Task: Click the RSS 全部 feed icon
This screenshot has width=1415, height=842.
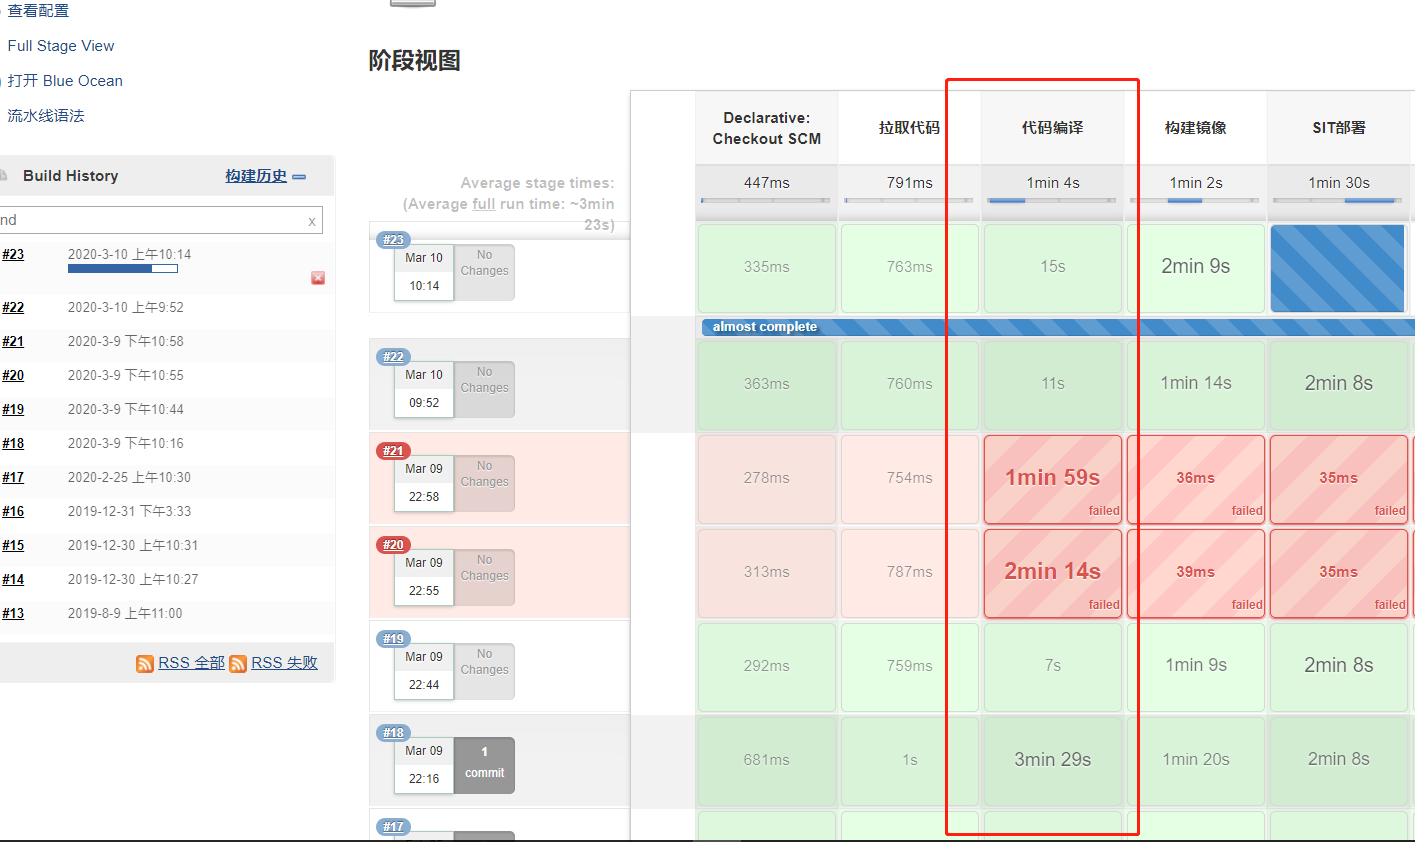Action: coord(145,662)
